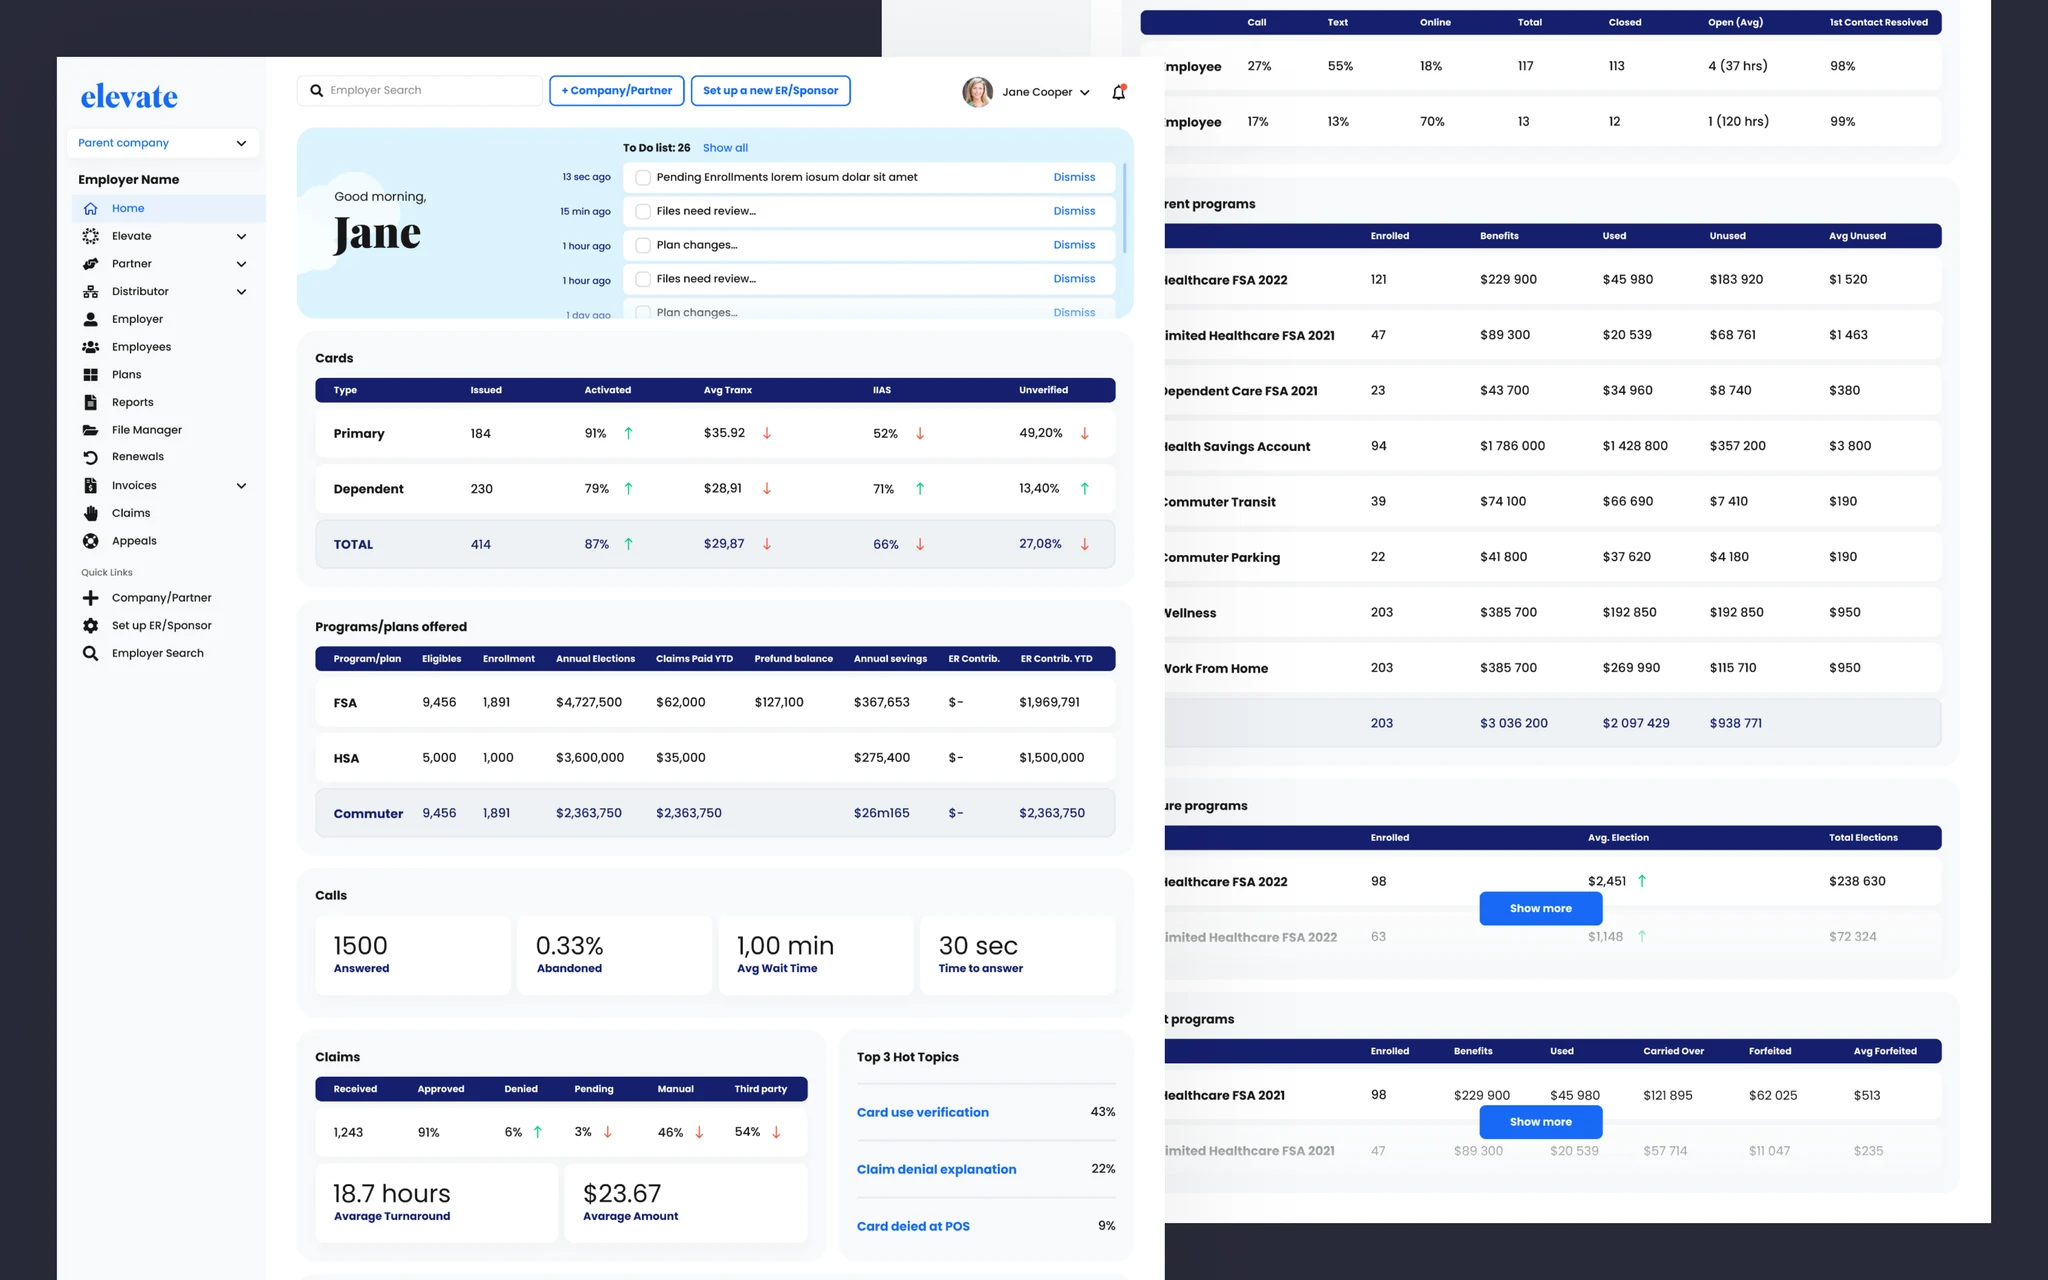Click the To Do list scrollbar
Image resolution: width=2048 pixels, height=1280 pixels.
click(x=1125, y=208)
